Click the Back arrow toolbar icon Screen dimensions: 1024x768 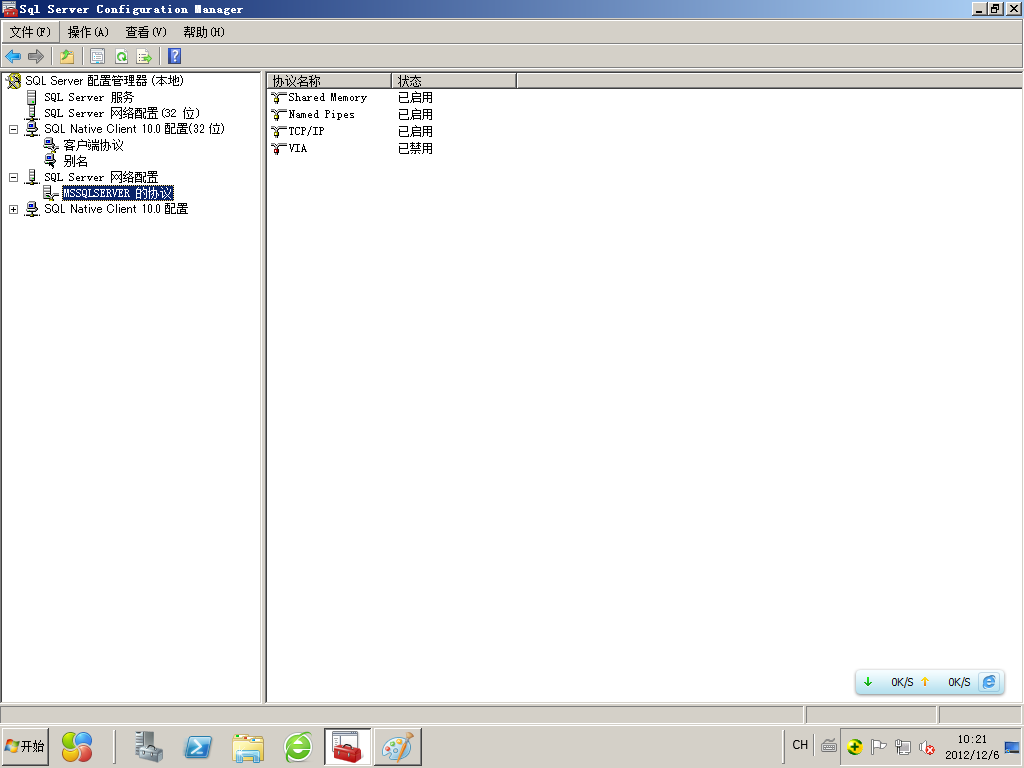13,57
